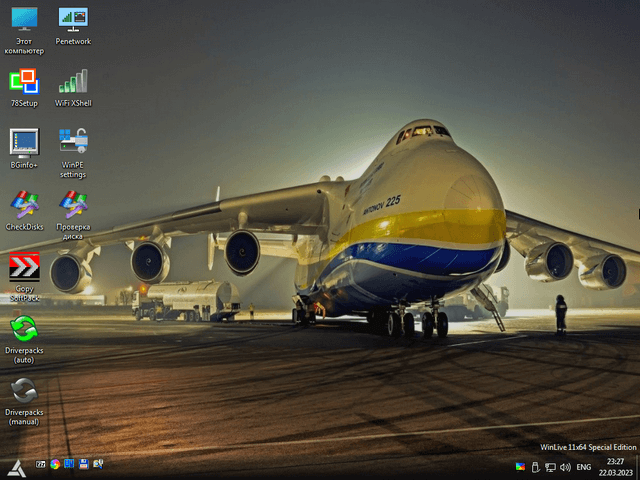This screenshot has height=480, width=640.
Task: Switch input language via ENG indicator
Action: pos(584,467)
